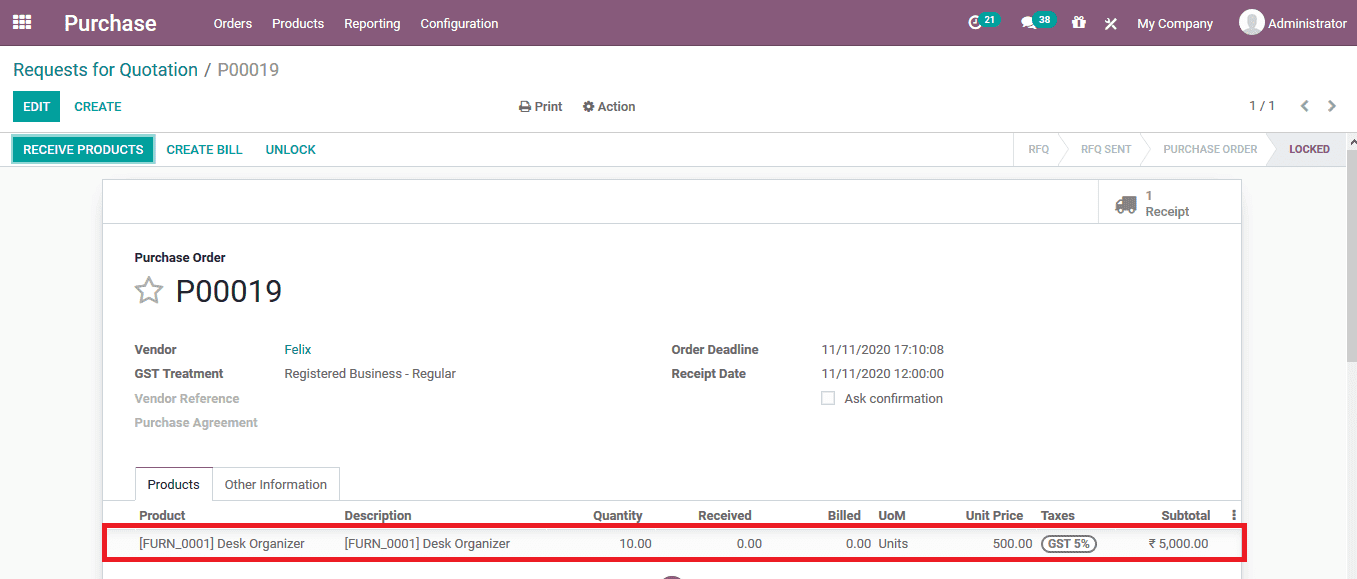Click the Billed column header
This screenshot has height=579, width=1357.
[x=844, y=516]
